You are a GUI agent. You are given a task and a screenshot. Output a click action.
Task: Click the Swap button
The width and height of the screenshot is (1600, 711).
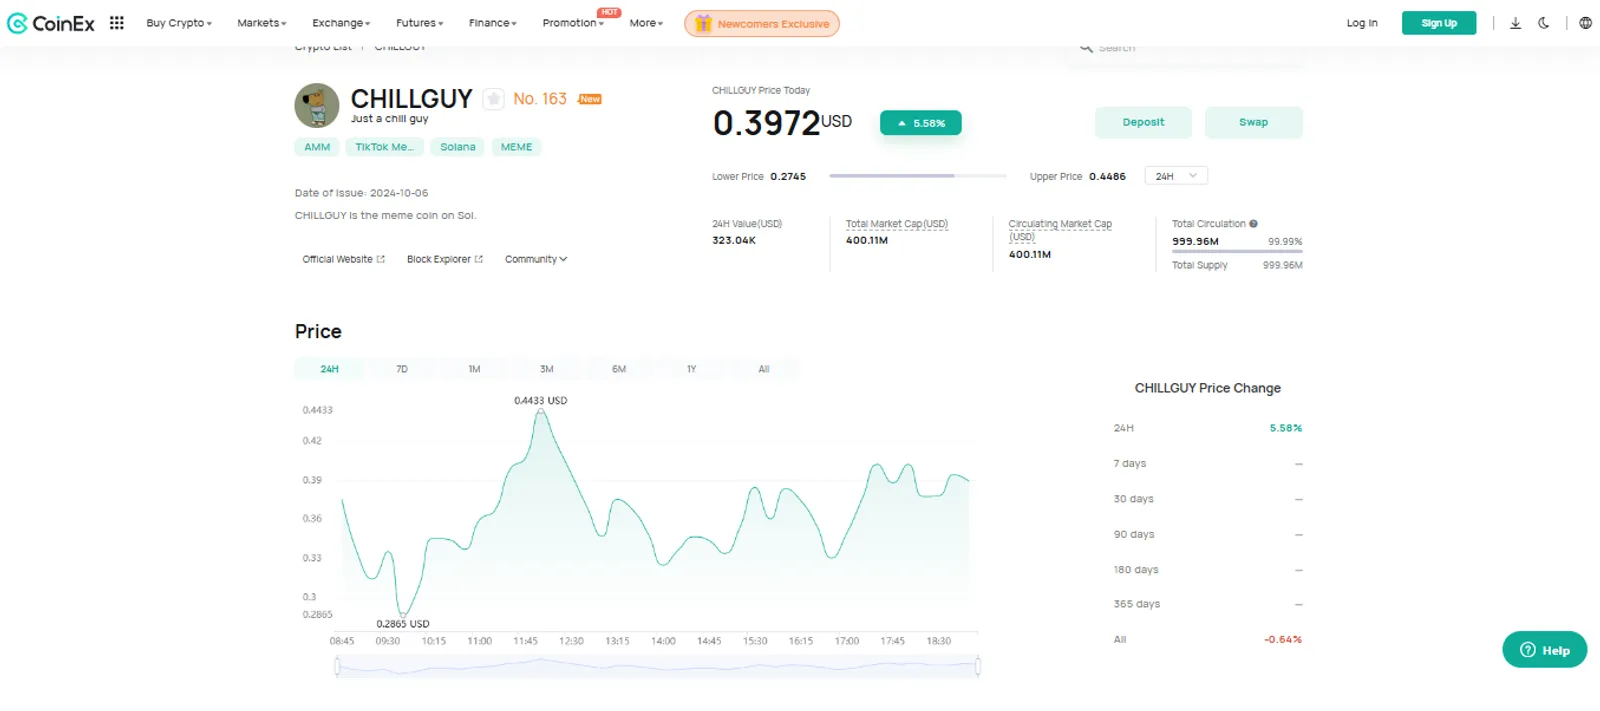(x=1253, y=122)
